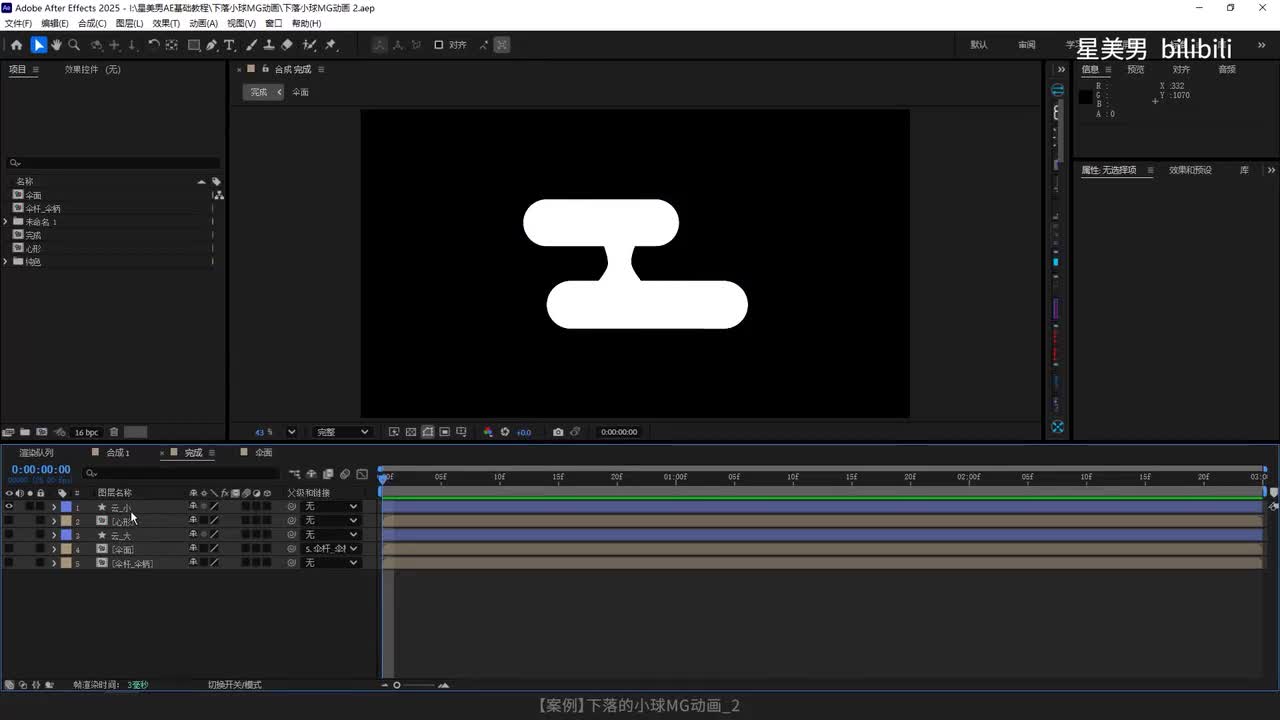The width and height of the screenshot is (1280, 720).
Task: Click the 默认 workspace button
Action: tap(979, 45)
